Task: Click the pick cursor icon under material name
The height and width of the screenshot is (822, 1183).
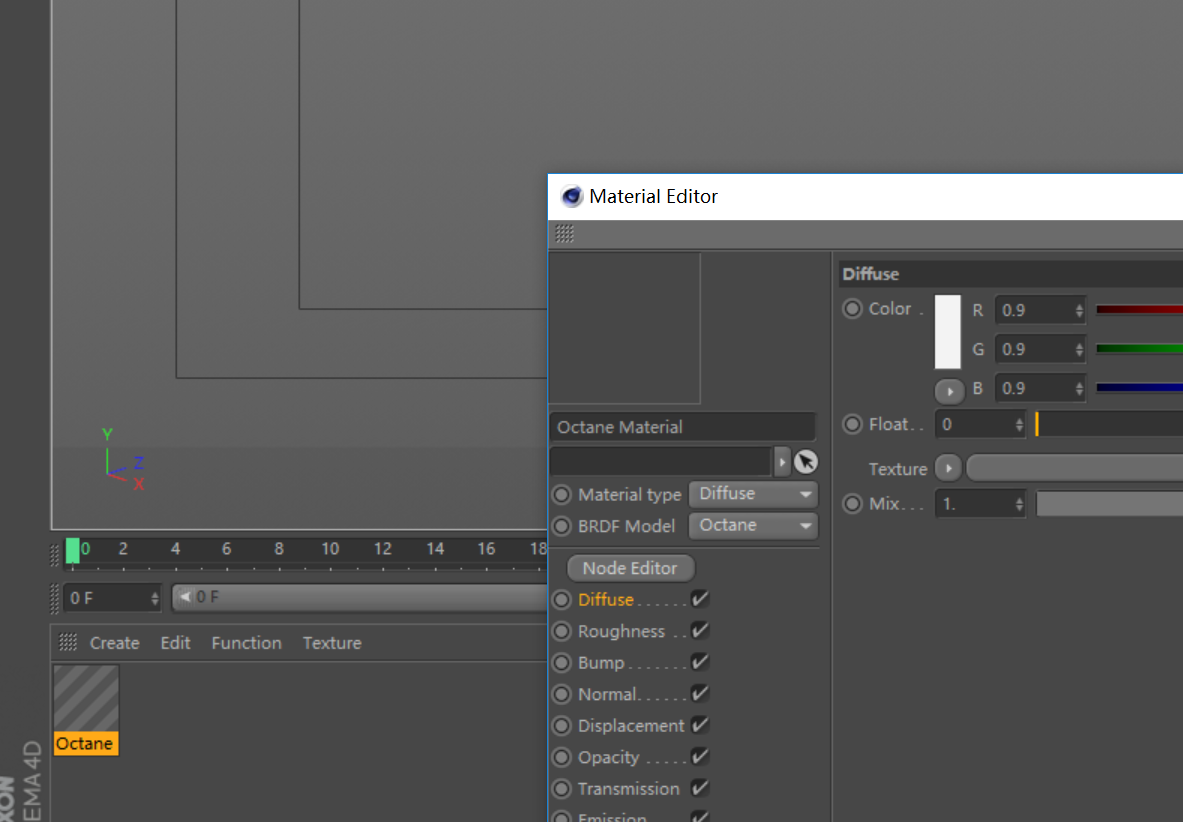Action: (806, 461)
